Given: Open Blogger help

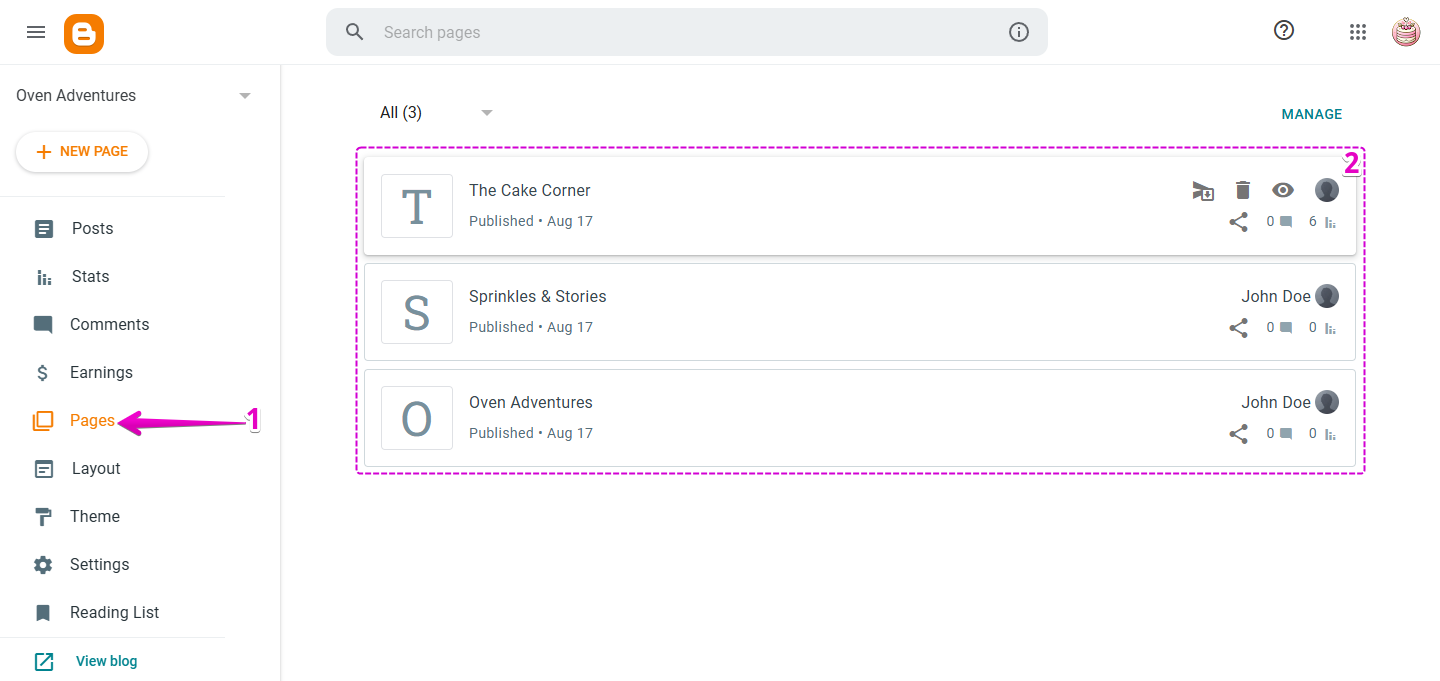Looking at the screenshot, I should point(1283,30).
